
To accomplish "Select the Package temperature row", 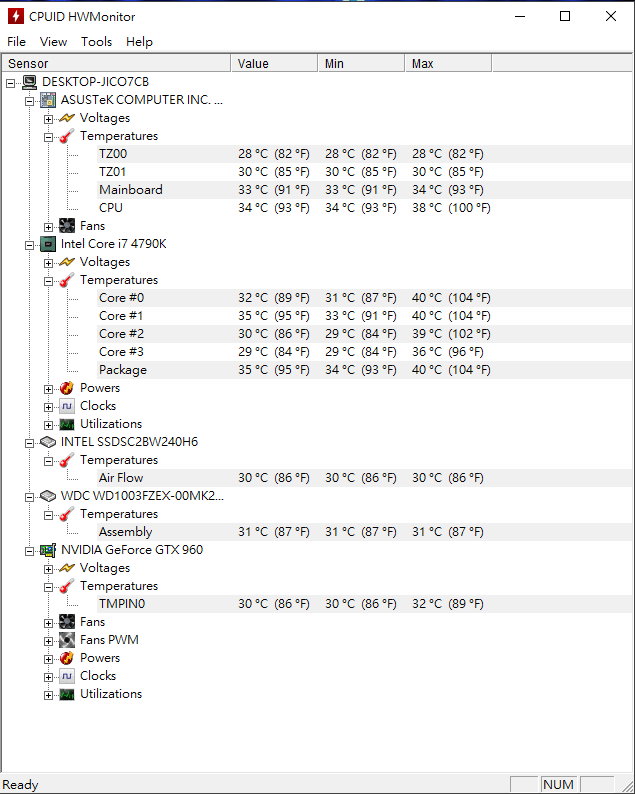I will [x=365, y=370].
